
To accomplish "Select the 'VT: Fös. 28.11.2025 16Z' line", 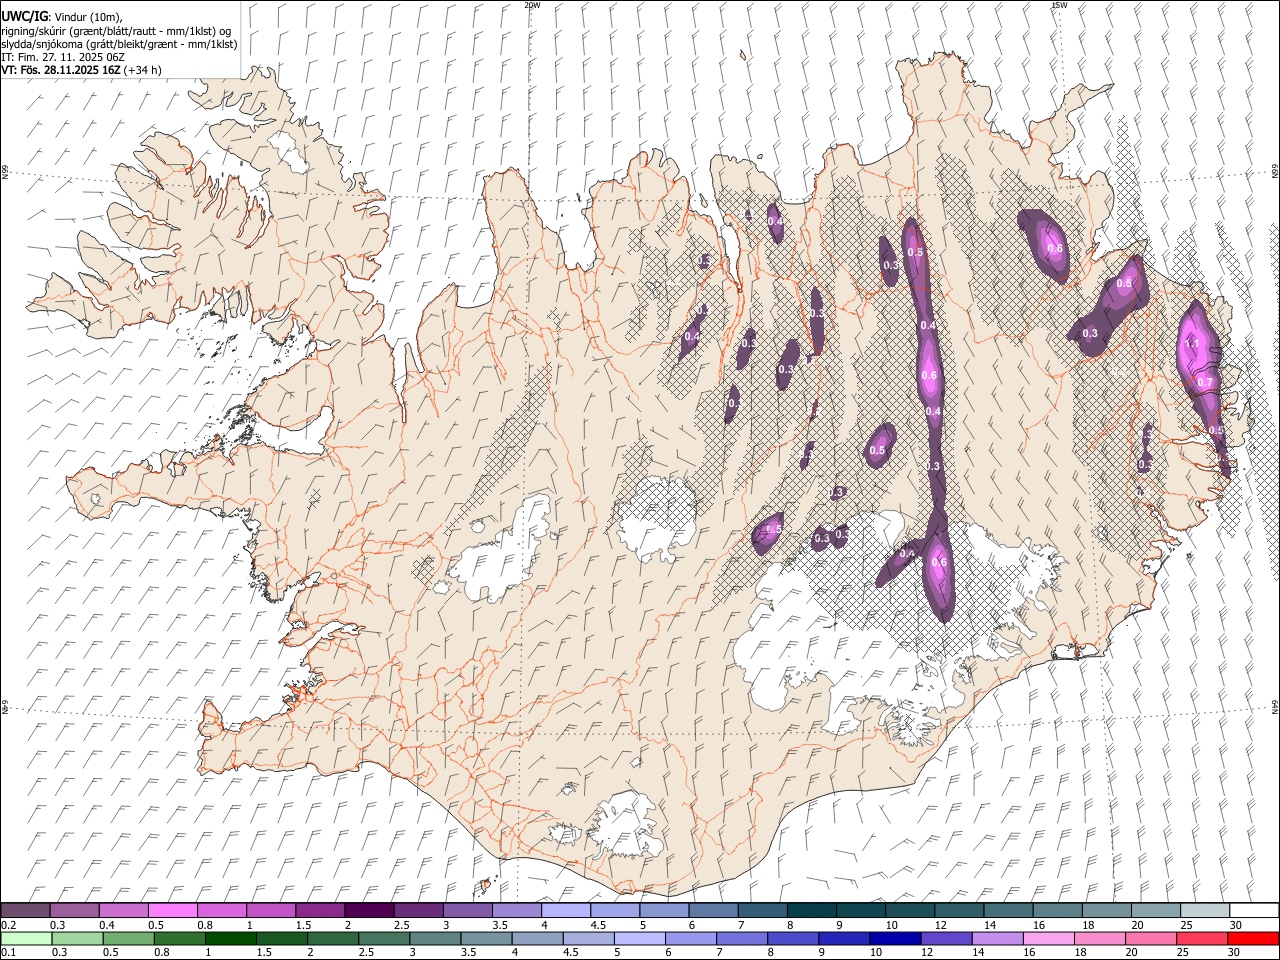I will (x=62, y=70).
